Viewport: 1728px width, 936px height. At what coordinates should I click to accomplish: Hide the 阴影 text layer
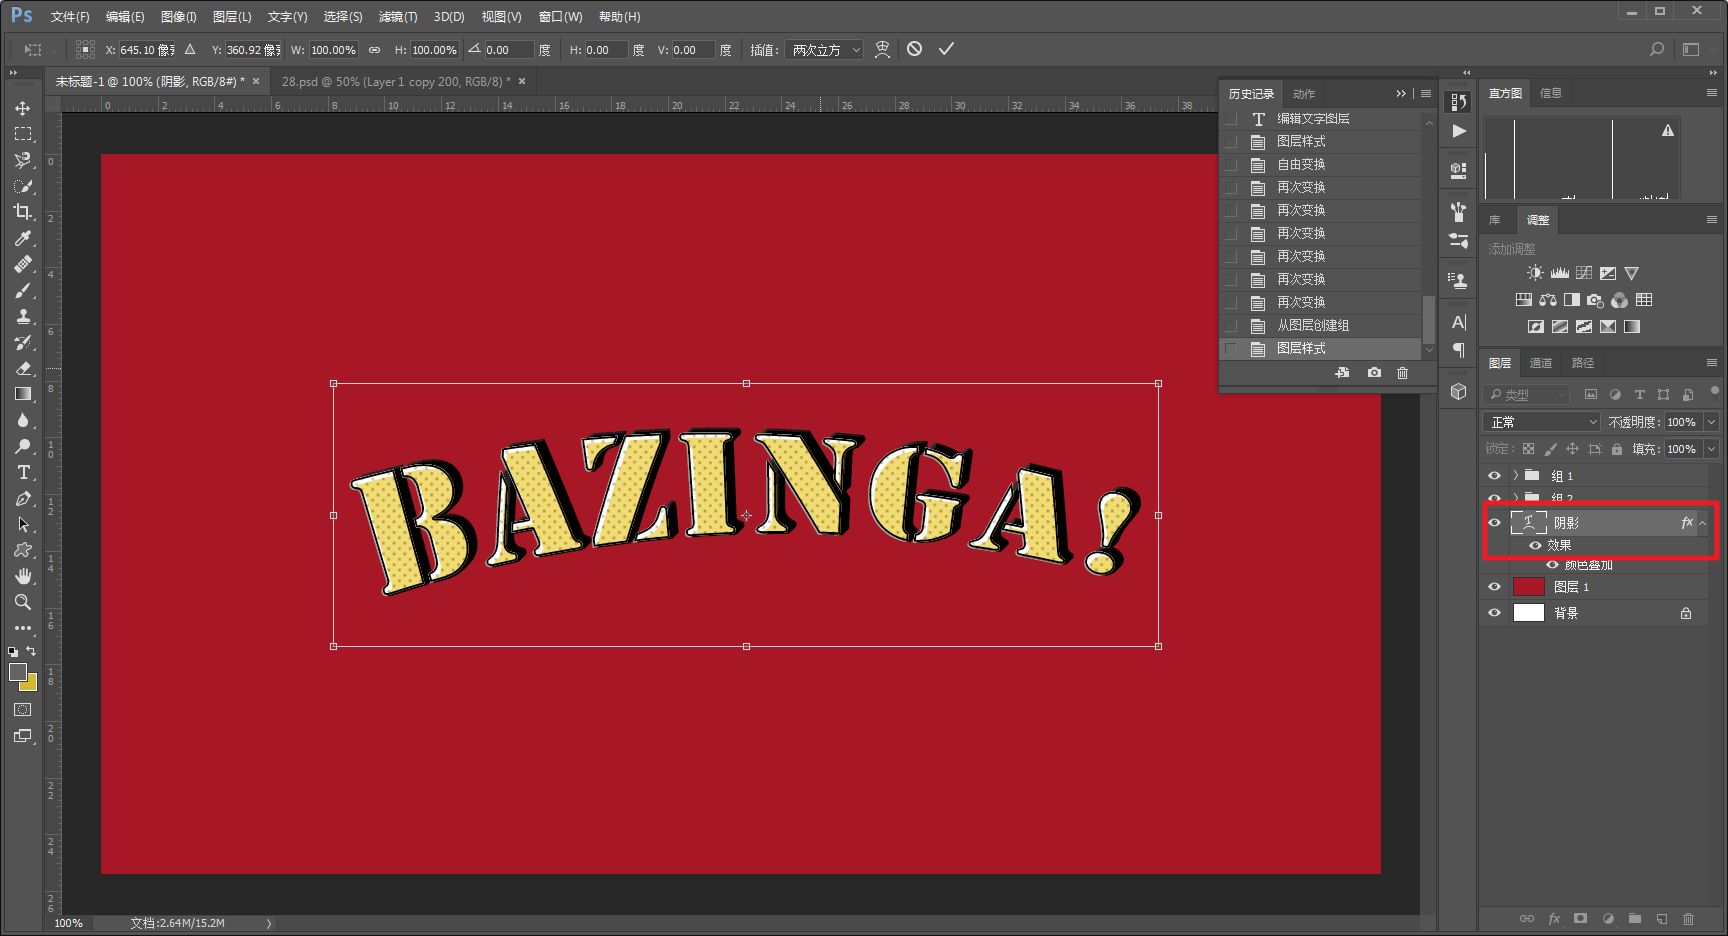(x=1494, y=522)
